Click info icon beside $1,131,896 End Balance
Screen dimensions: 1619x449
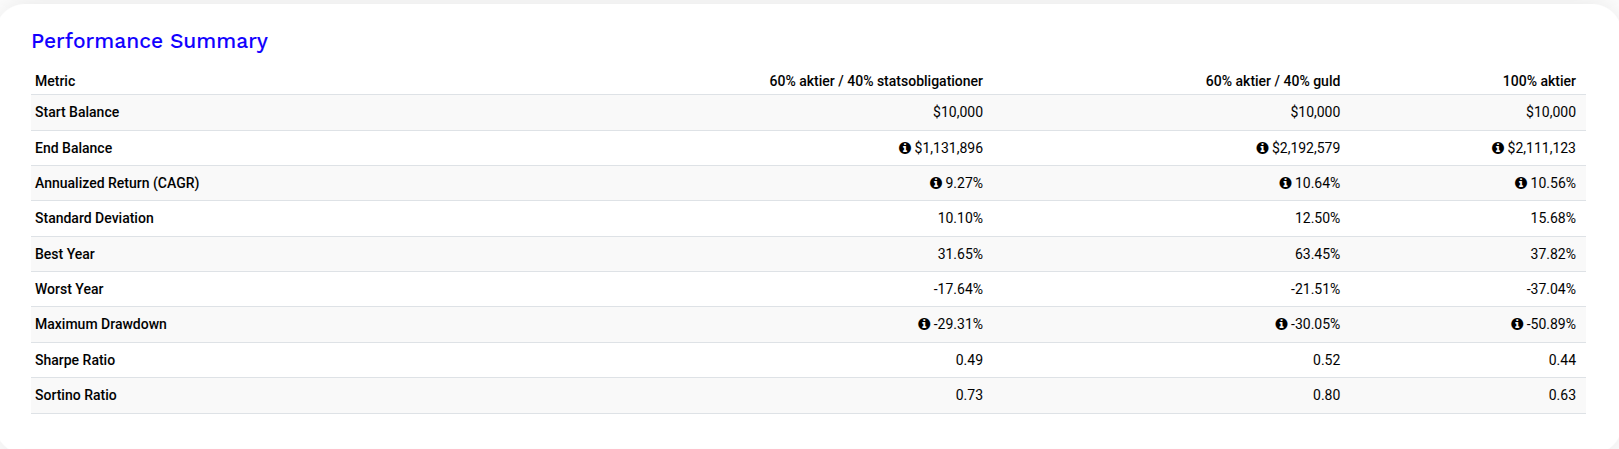pos(905,148)
